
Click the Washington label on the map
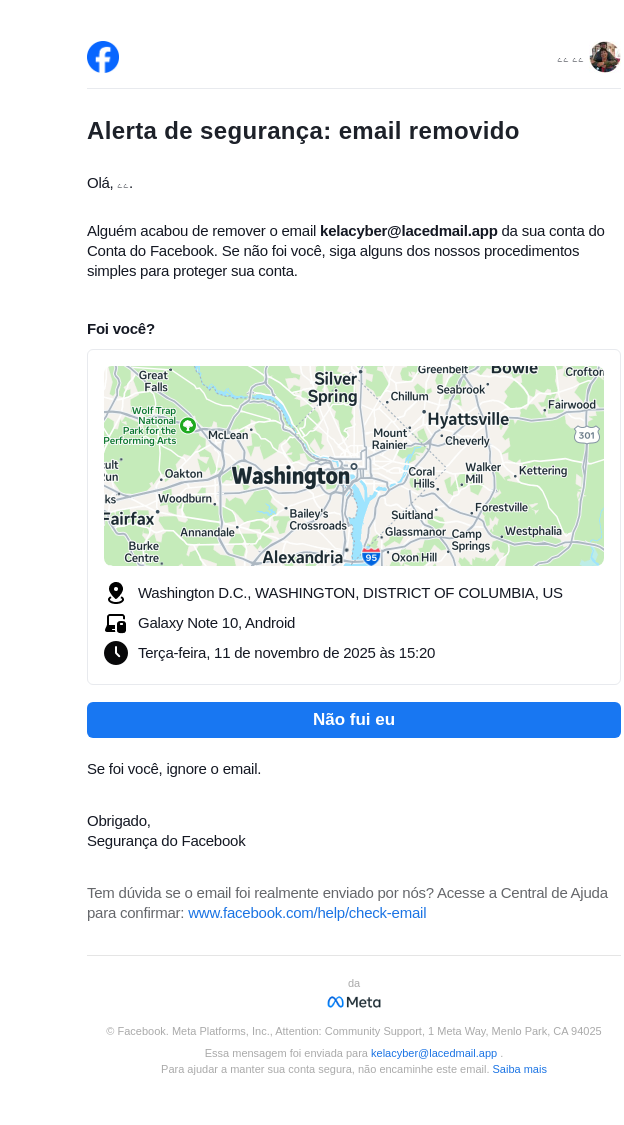[291, 476]
